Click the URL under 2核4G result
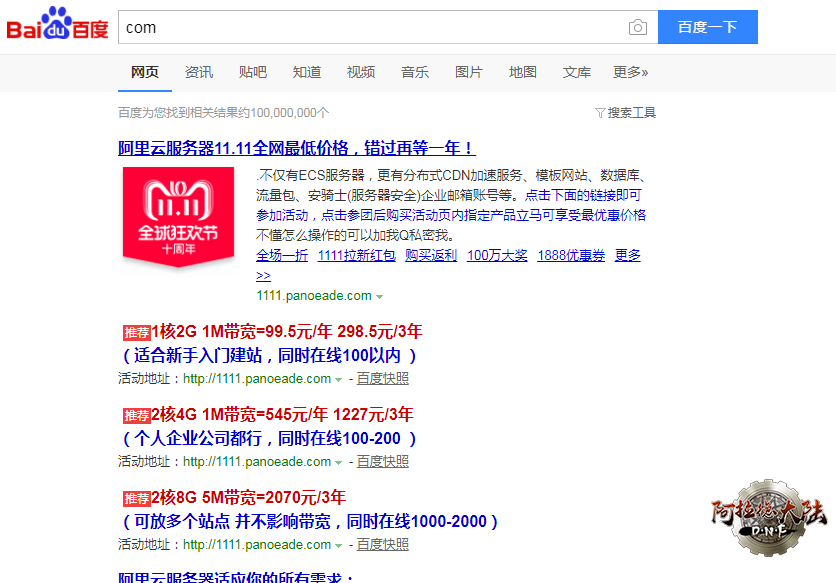This screenshot has height=583, width=836. point(257,462)
